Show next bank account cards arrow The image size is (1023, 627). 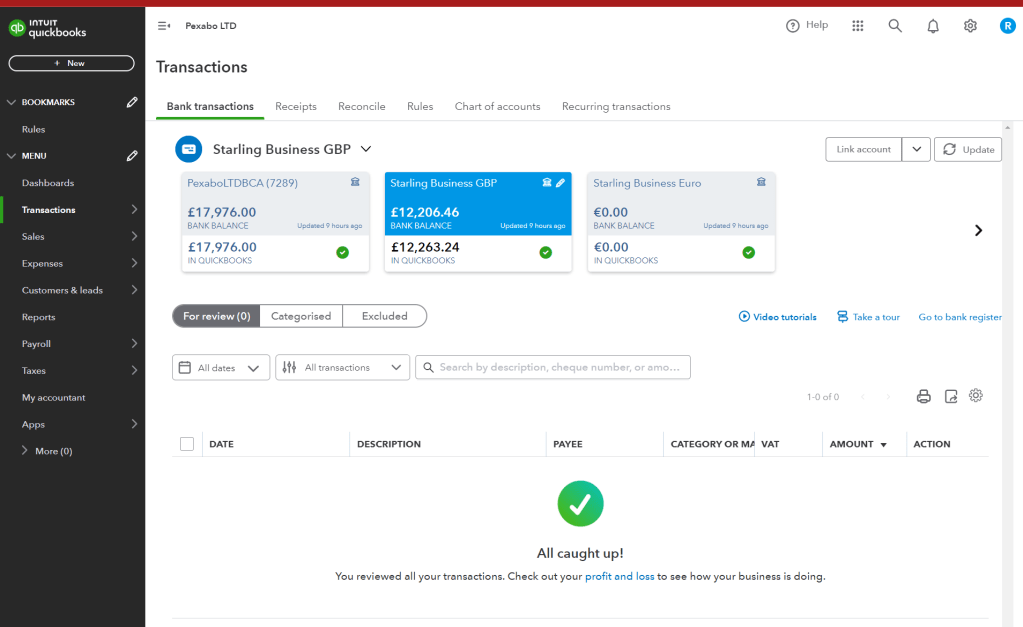[978, 230]
